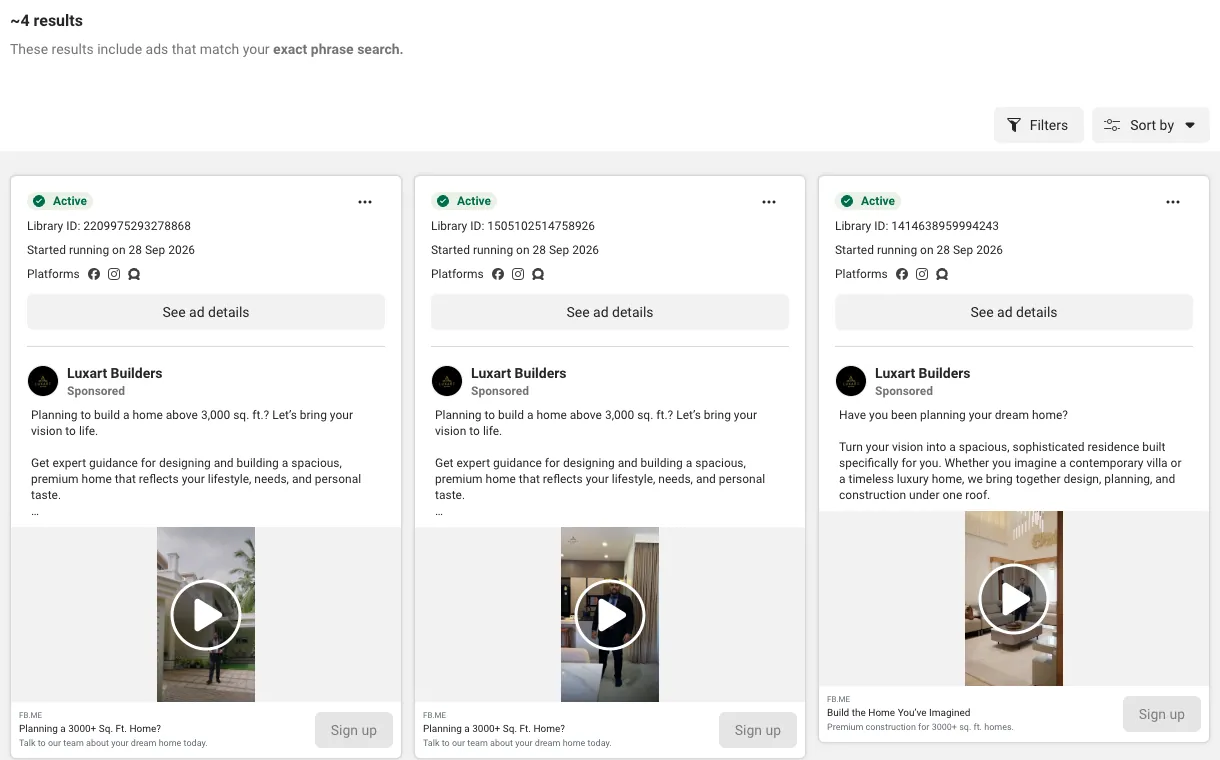Screen dimensions: 1220x760
Task: Play the video in ad ending 8868
Action: pyautogui.click(x=206, y=615)
